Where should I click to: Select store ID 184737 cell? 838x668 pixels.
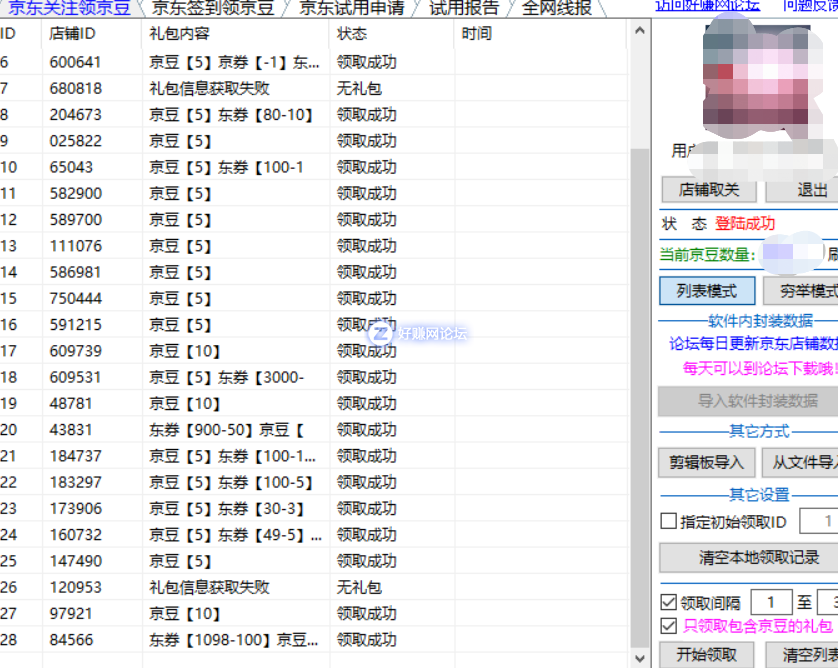point(75,456)
